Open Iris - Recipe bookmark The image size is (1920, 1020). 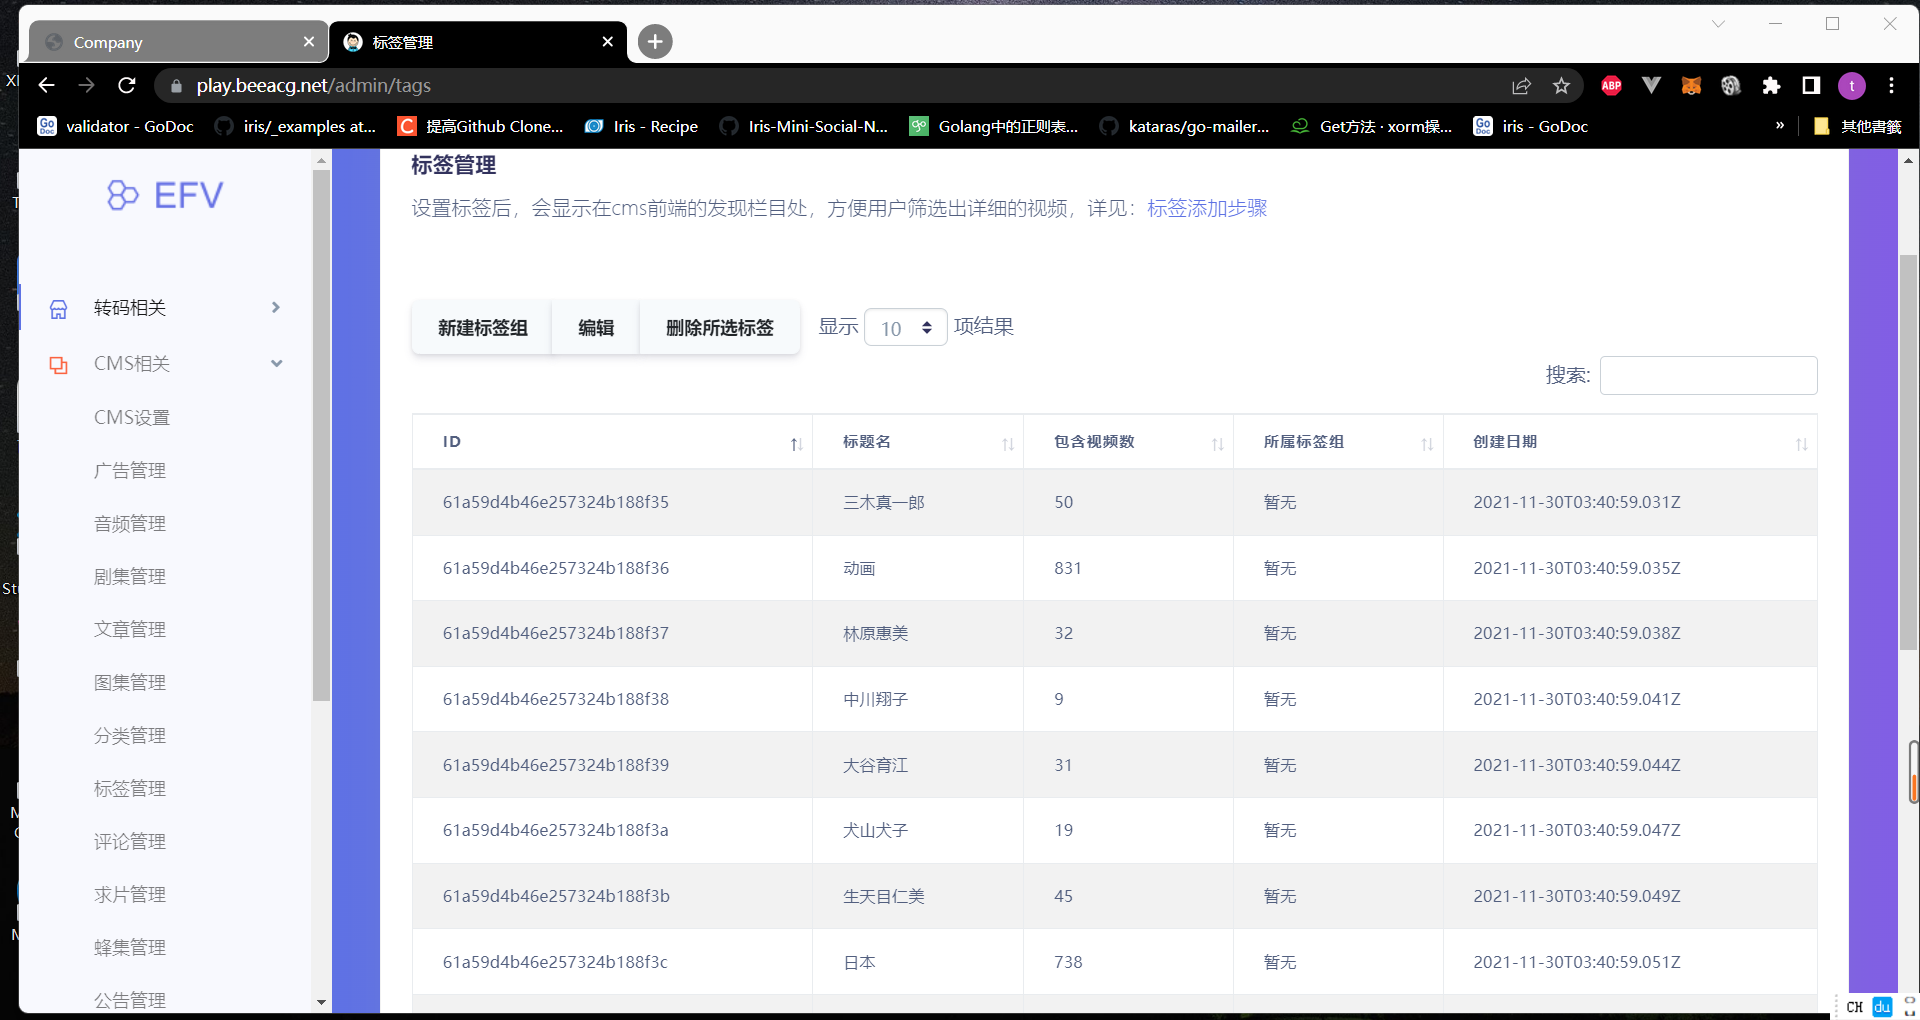pos(642,126)
